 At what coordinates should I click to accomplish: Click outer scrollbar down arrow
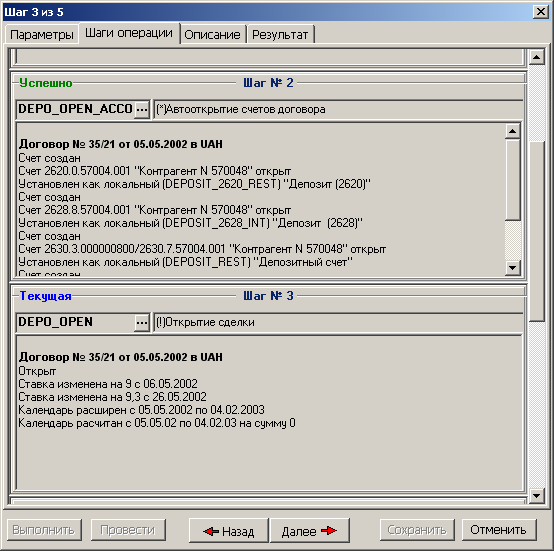pyautogui.click(x=537, y=496)
